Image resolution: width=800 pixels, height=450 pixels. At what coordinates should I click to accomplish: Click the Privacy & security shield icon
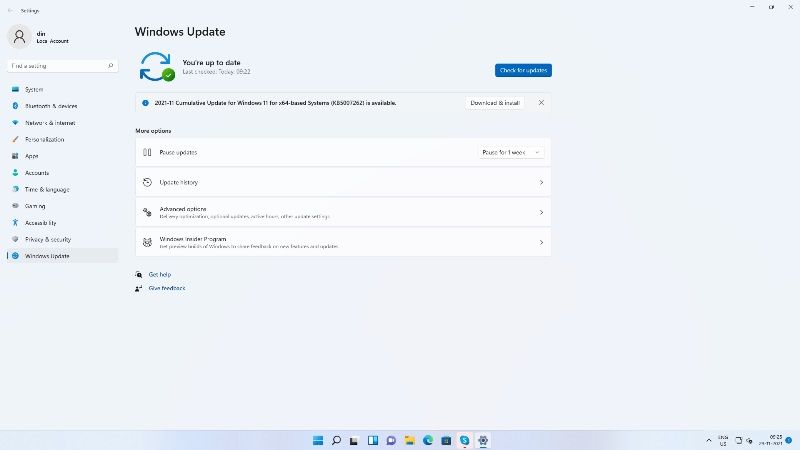15,239
